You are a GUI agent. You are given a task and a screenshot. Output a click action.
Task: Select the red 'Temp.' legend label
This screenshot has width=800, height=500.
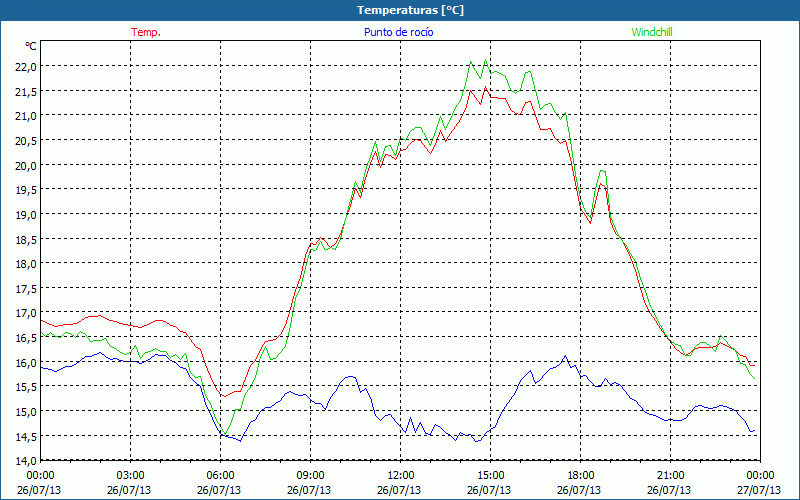(x=146, y=32)
